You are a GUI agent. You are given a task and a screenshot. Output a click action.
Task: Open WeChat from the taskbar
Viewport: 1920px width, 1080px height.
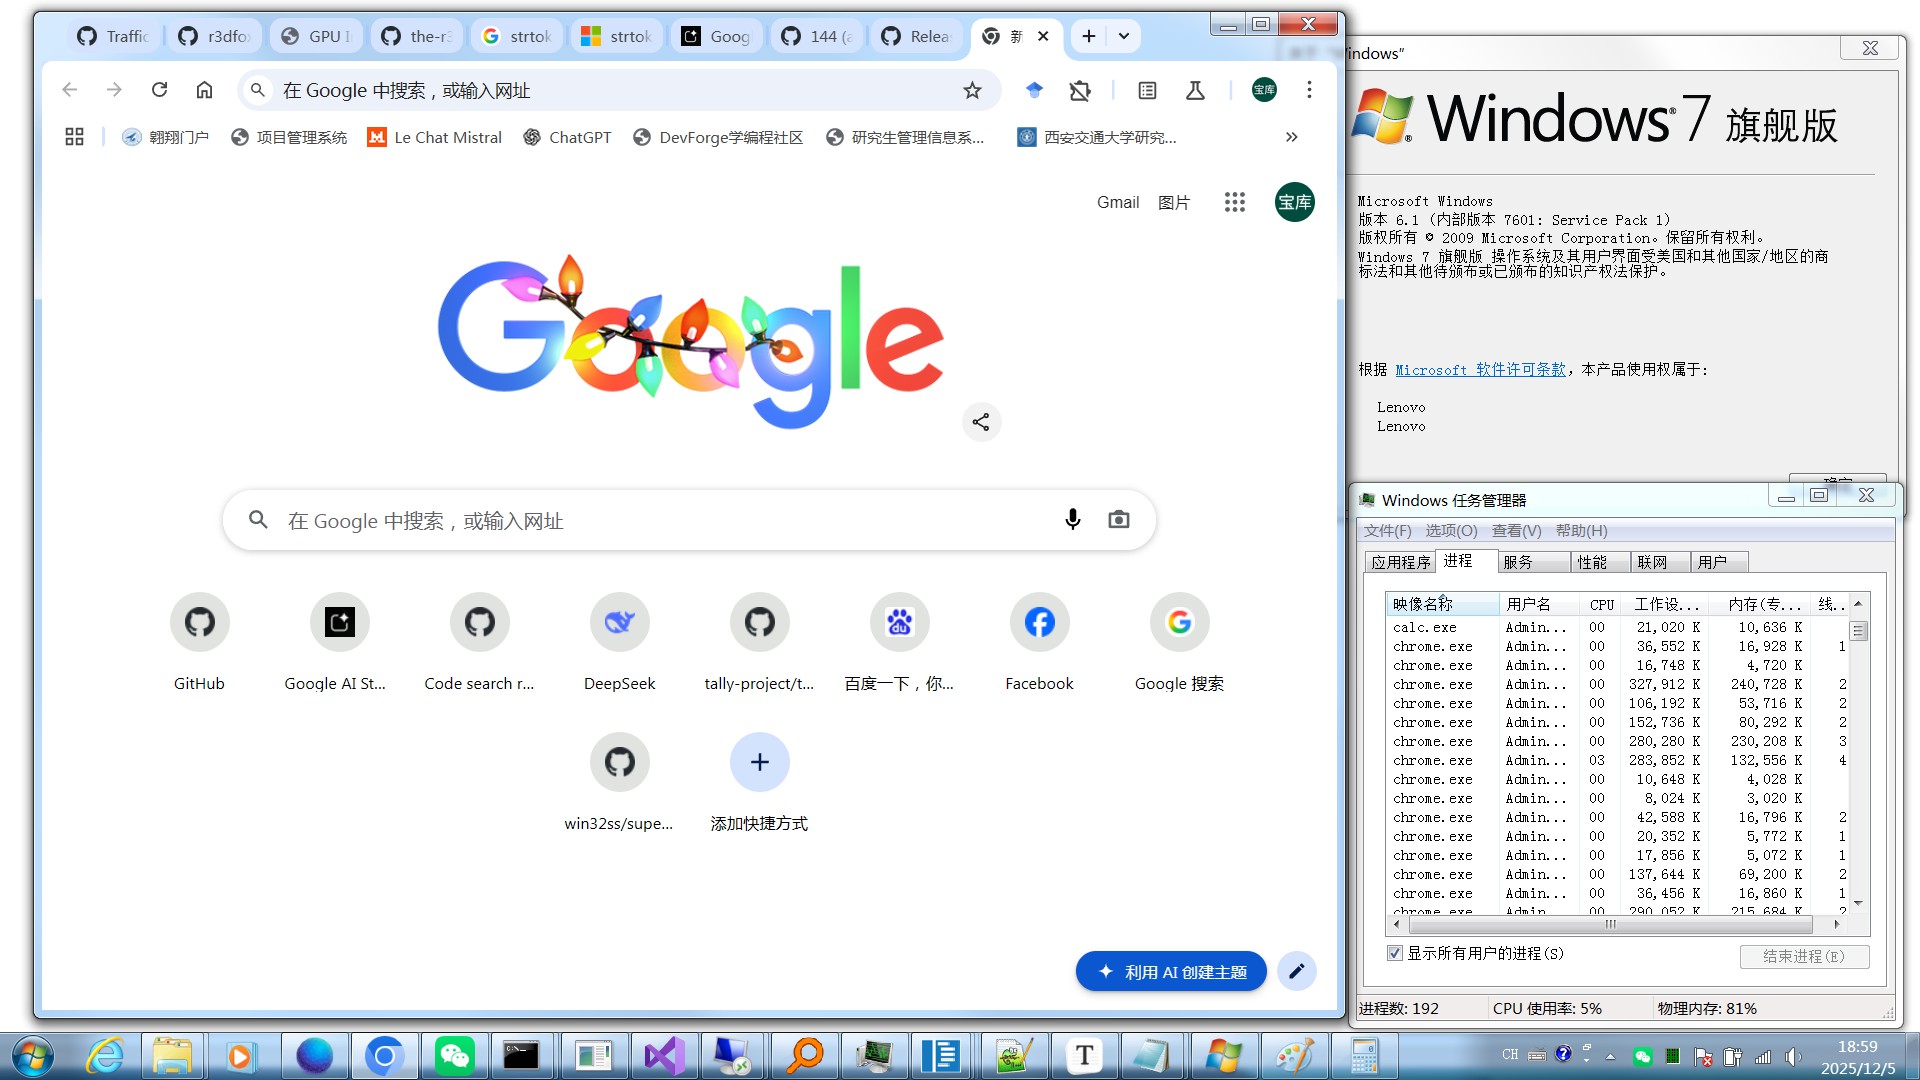[455, 1056]
